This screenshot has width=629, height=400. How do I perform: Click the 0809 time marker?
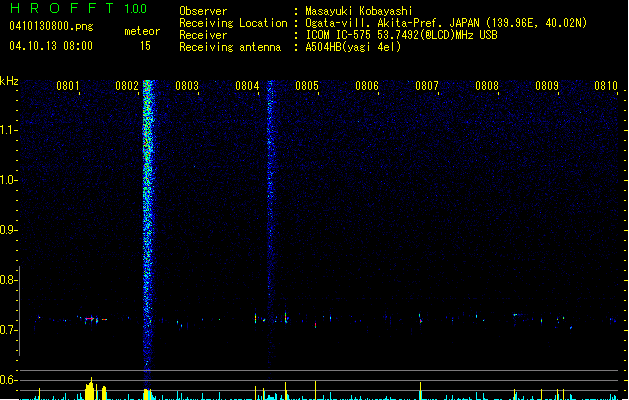click(547, 86)
